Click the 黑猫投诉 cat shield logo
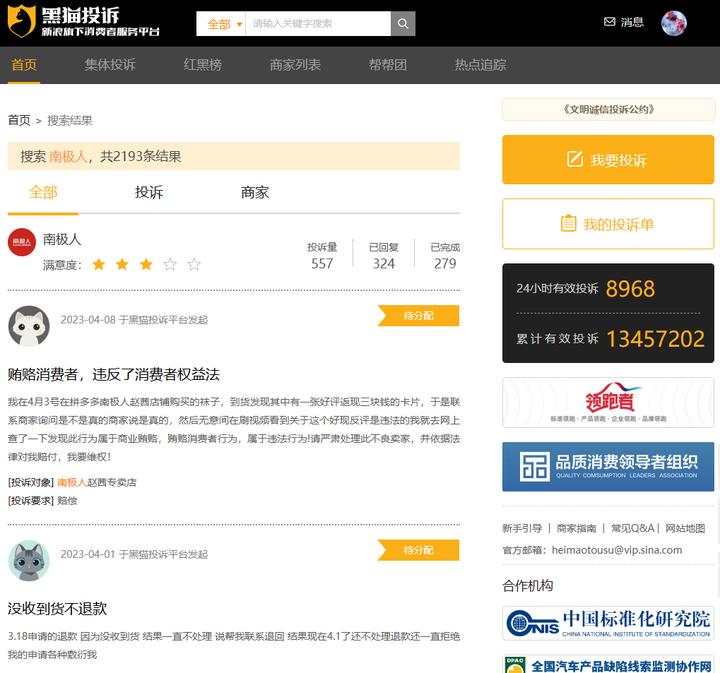This screenshot has height=673, width=720. 22,21
